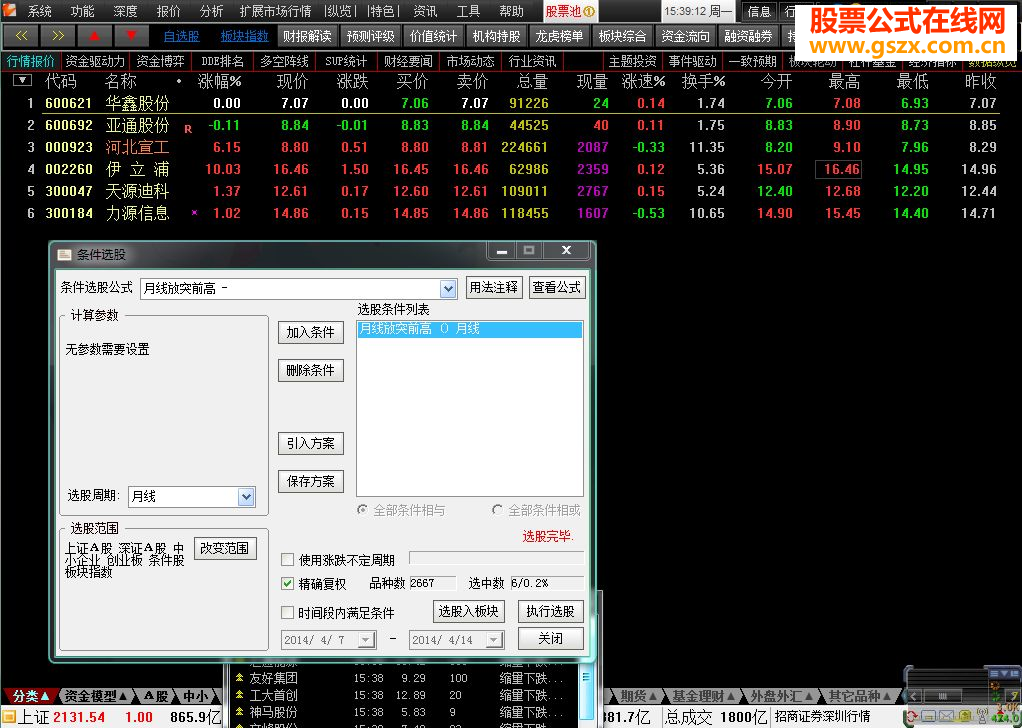Screen dimensions: 1022x728
Task: Select 月线放突前高 0 月线 condition entry
Action: [x=469, y=329]
